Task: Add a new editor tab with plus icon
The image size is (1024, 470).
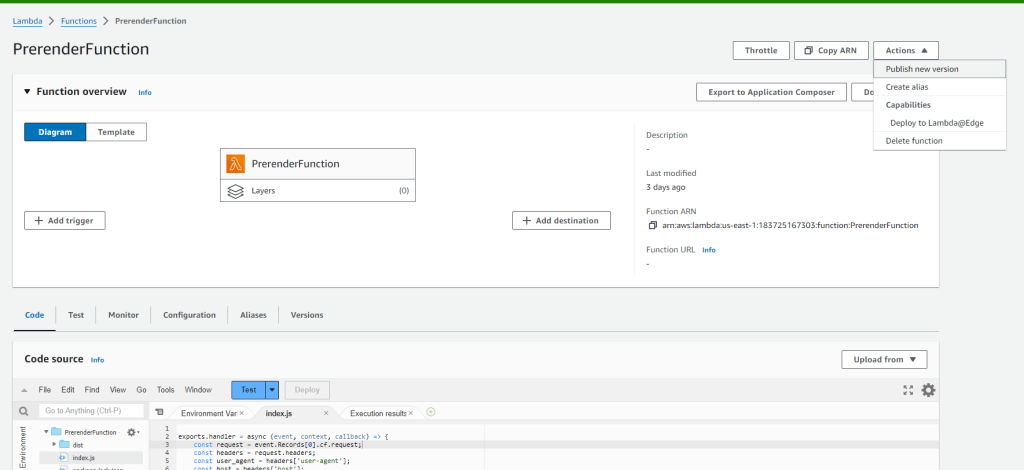Action: coord(431,412)
